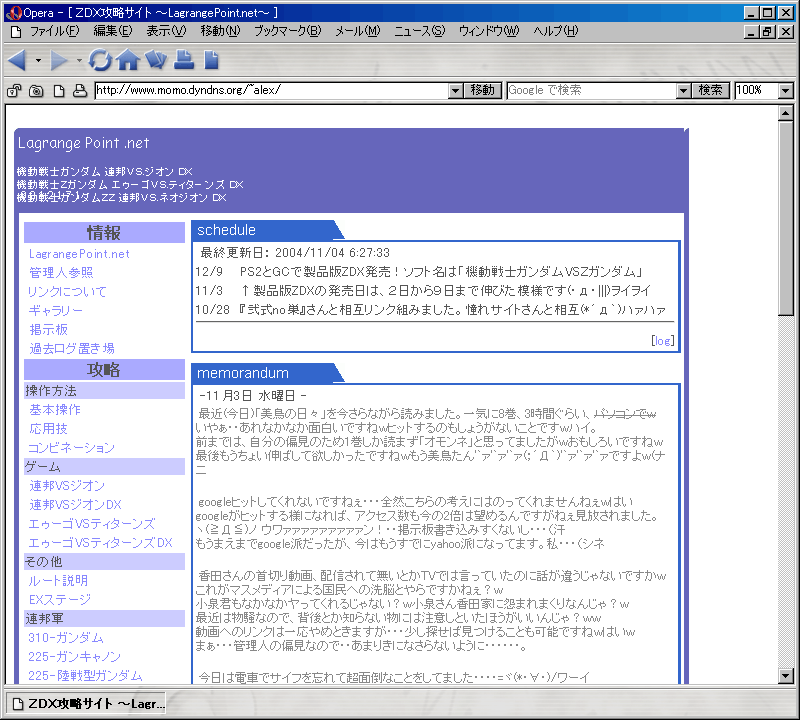Open the ニュース(S) menu

(419, 32)
